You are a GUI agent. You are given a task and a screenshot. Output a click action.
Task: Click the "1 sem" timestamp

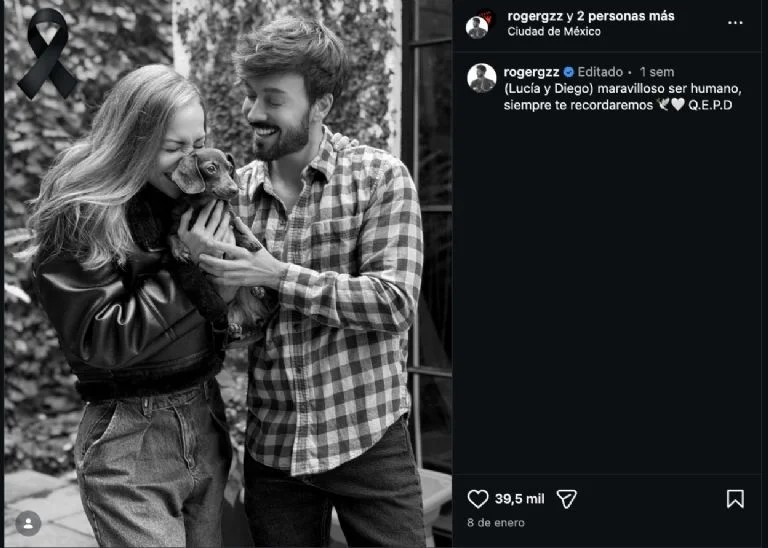point(657,72)
